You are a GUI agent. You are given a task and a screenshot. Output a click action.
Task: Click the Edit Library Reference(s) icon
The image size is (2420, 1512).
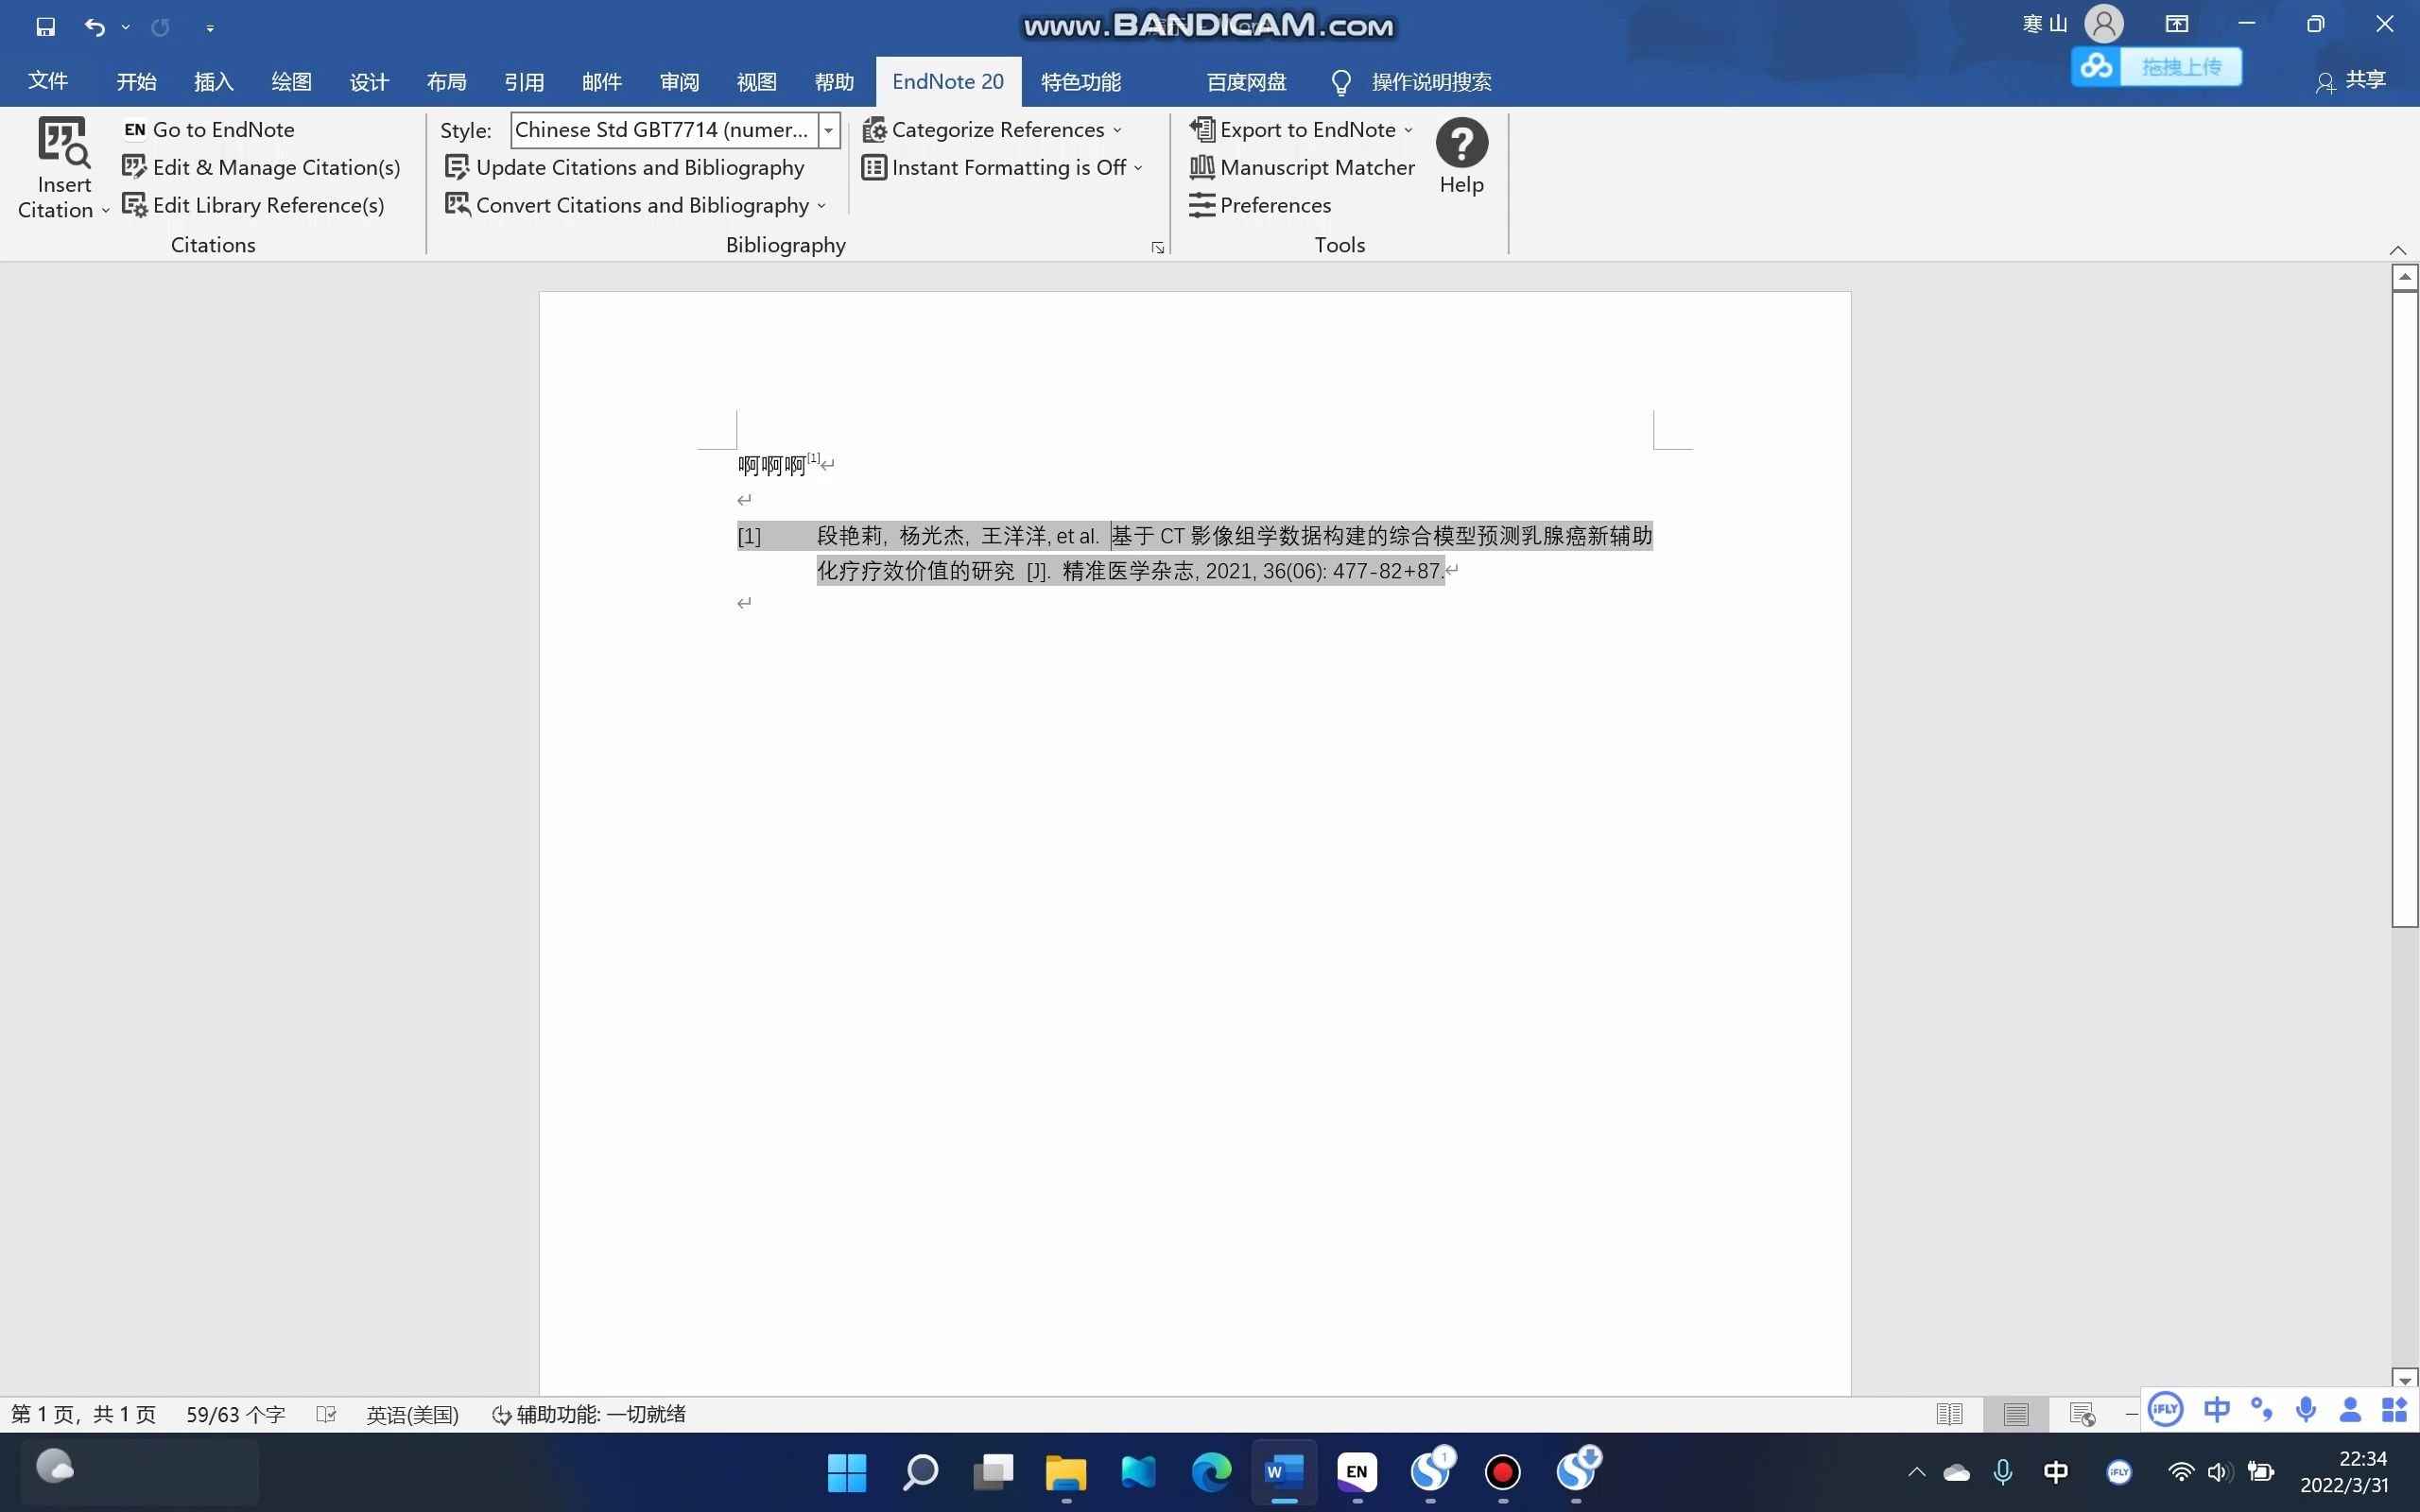click(x=136, y=204)
